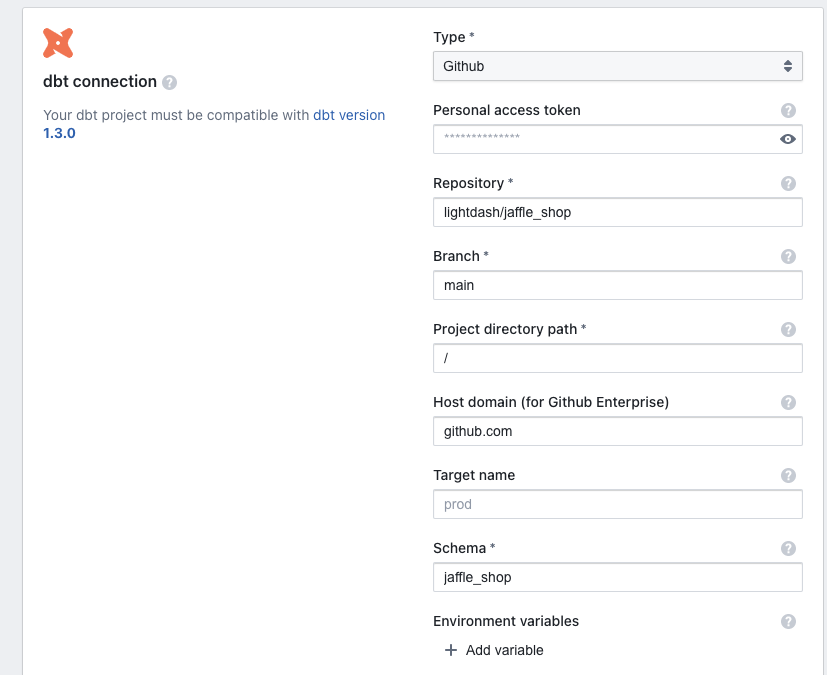The height and width of the screenshot is (675, 827).
Task: Click the Repository input showing lightdash/jaffle_shop
Action: click(617, 212)
